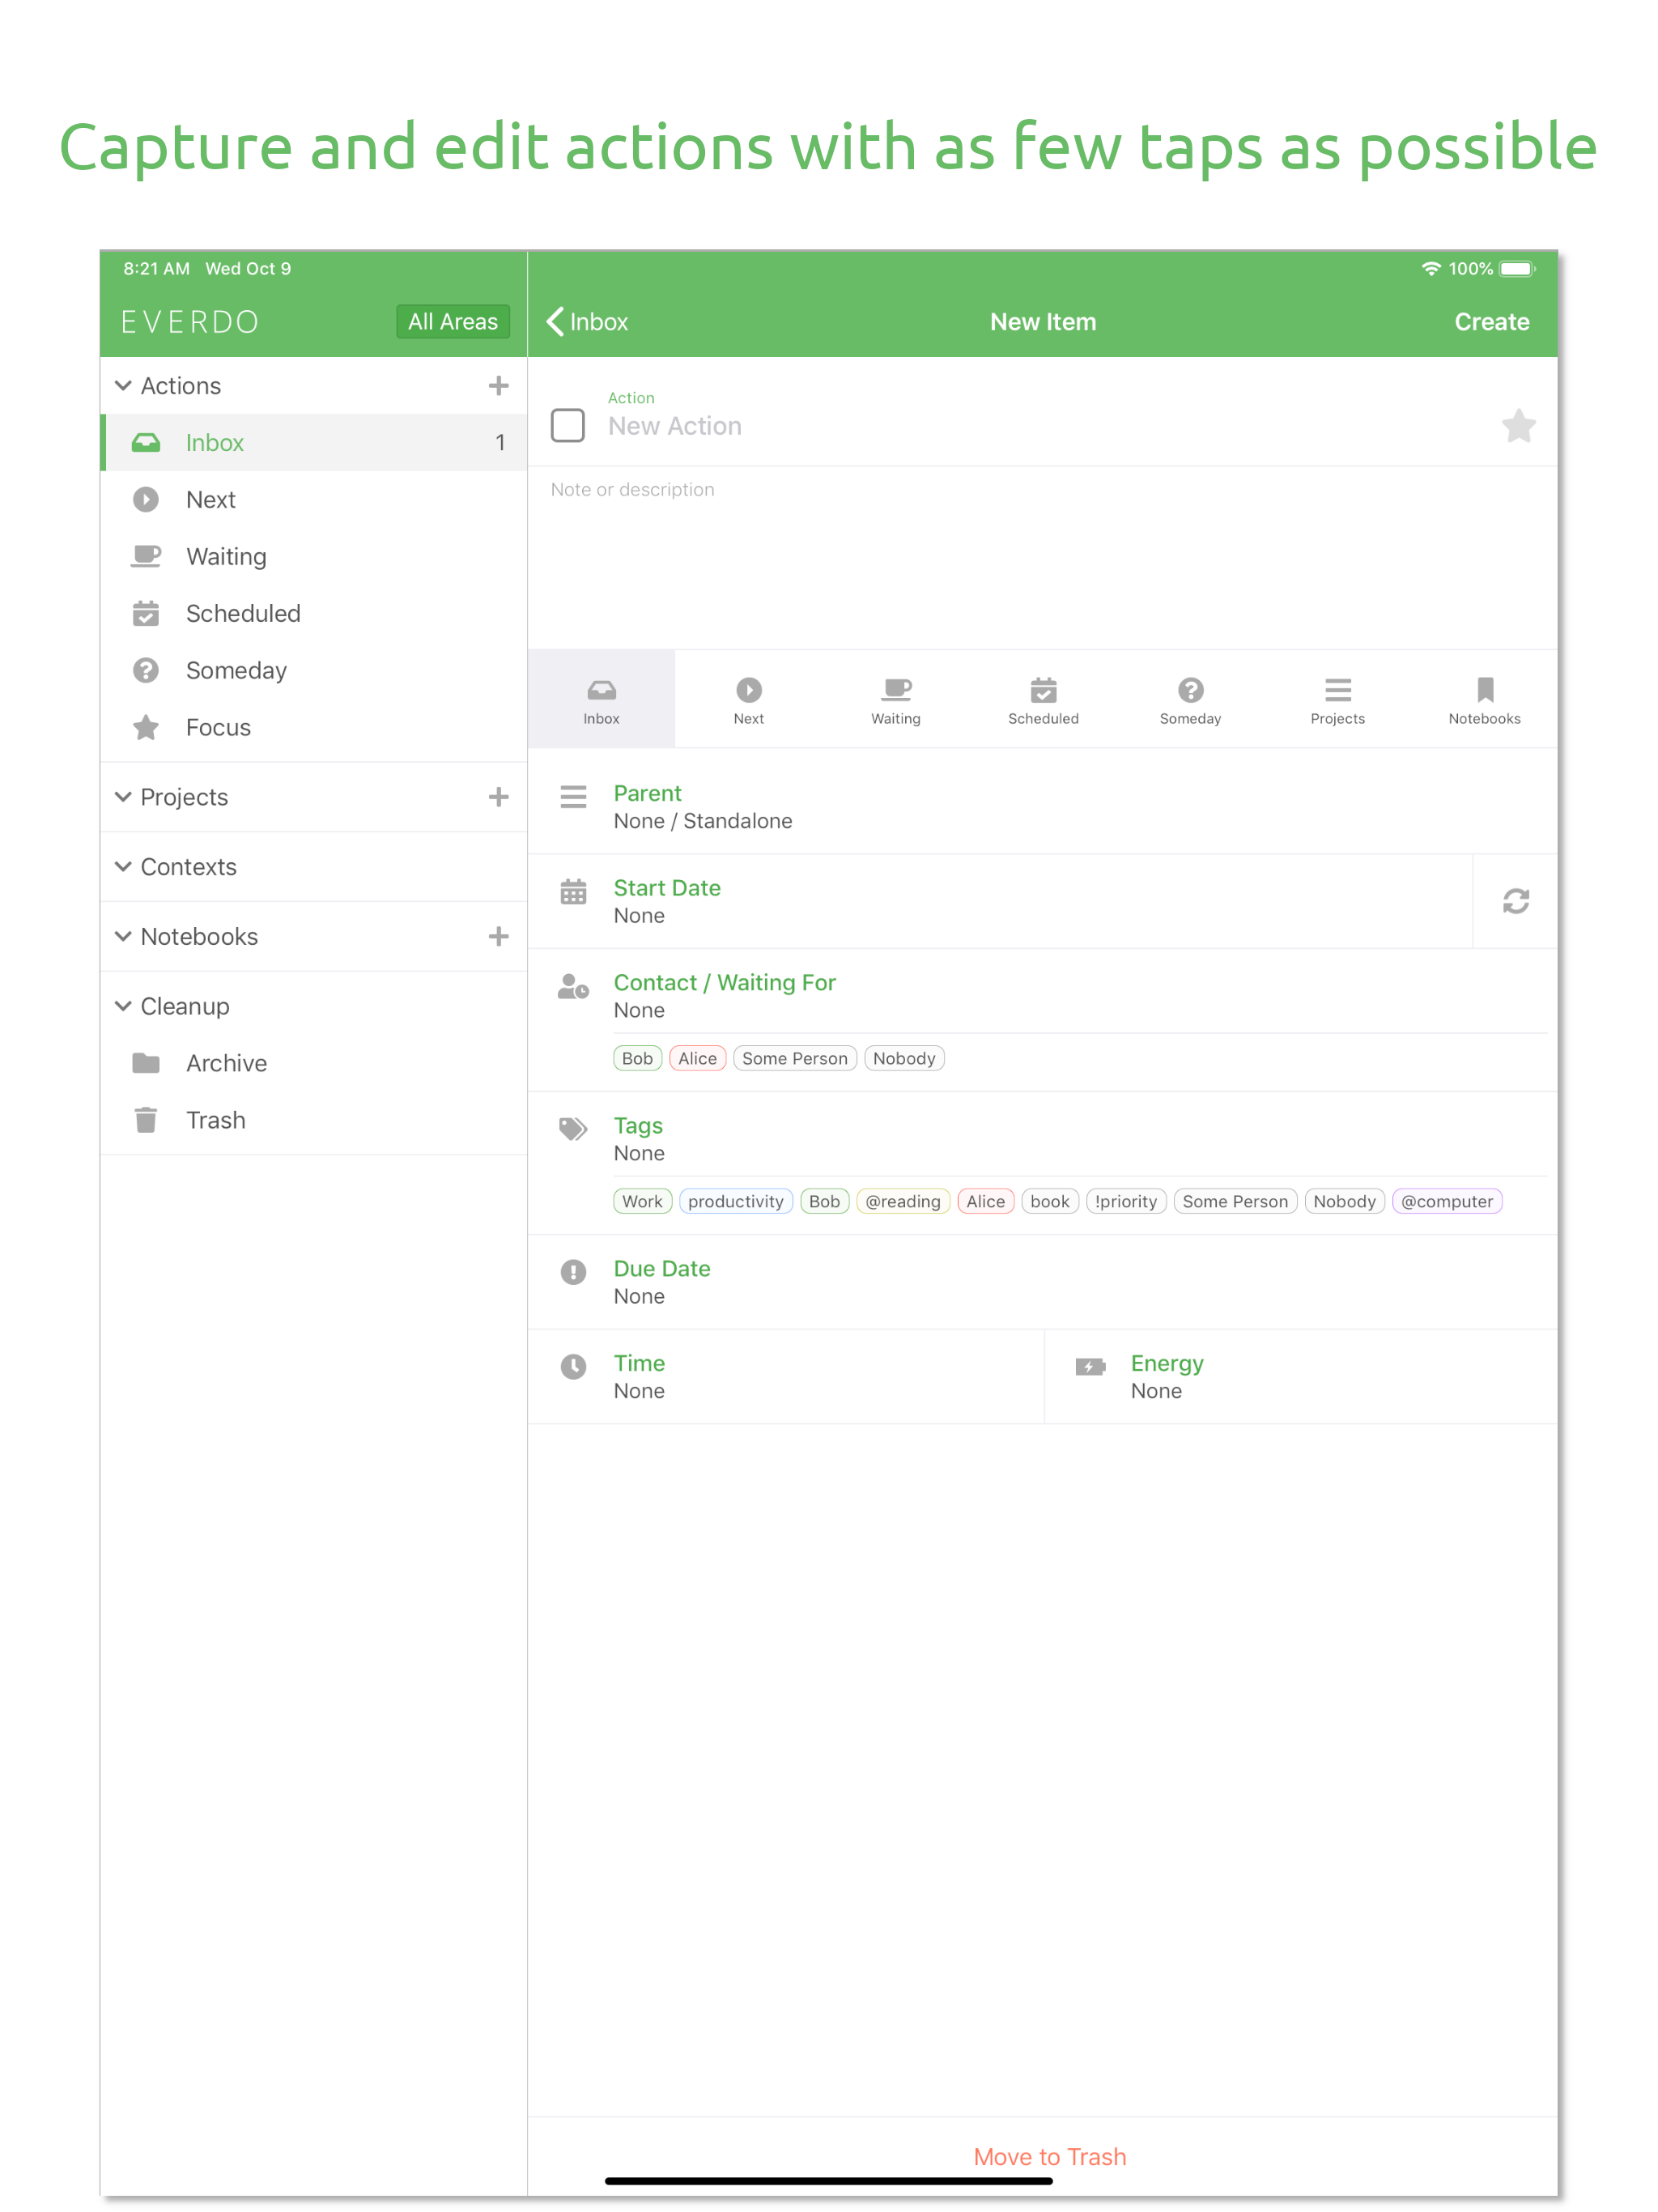The image size is (1658, 2212).
Task: Go back to Inbox
Action: coord(587,322)
